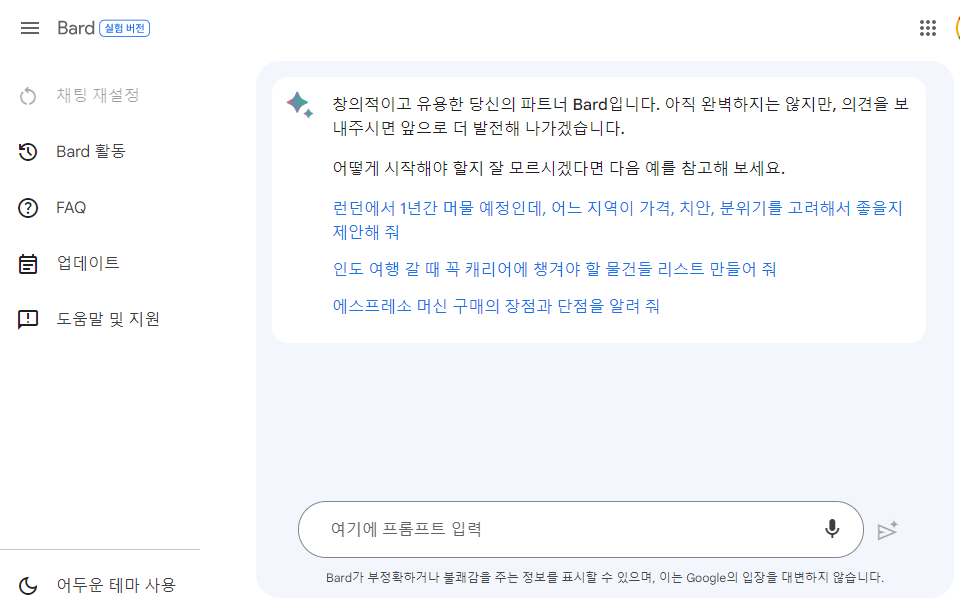This screenshot has width=960, height=612.
Task: Click the Bard sparkle logo in message
Action: pyautogui.click(x=300, y=105)
